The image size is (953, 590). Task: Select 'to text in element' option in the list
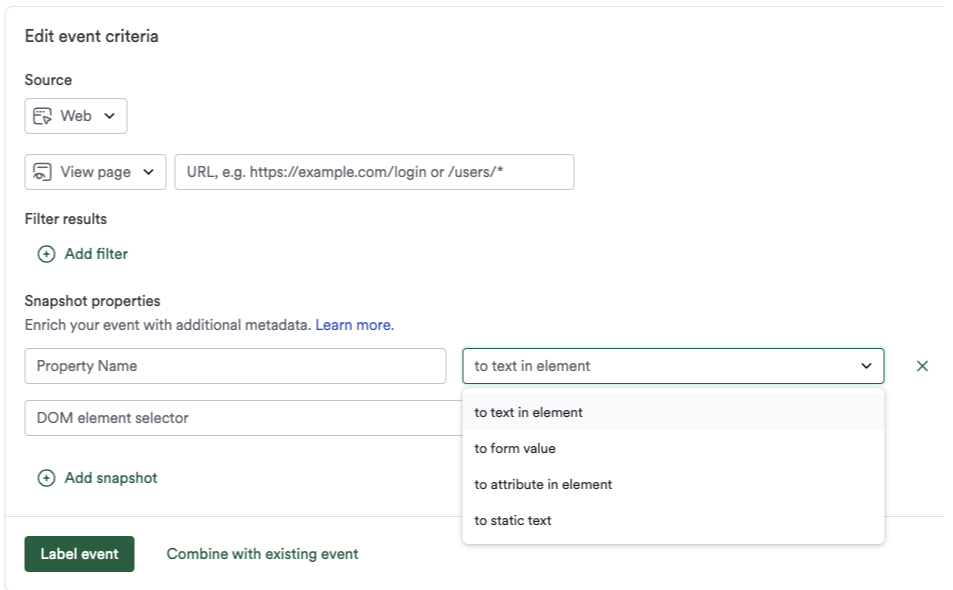pyautogui.click(x=673, y=412)
